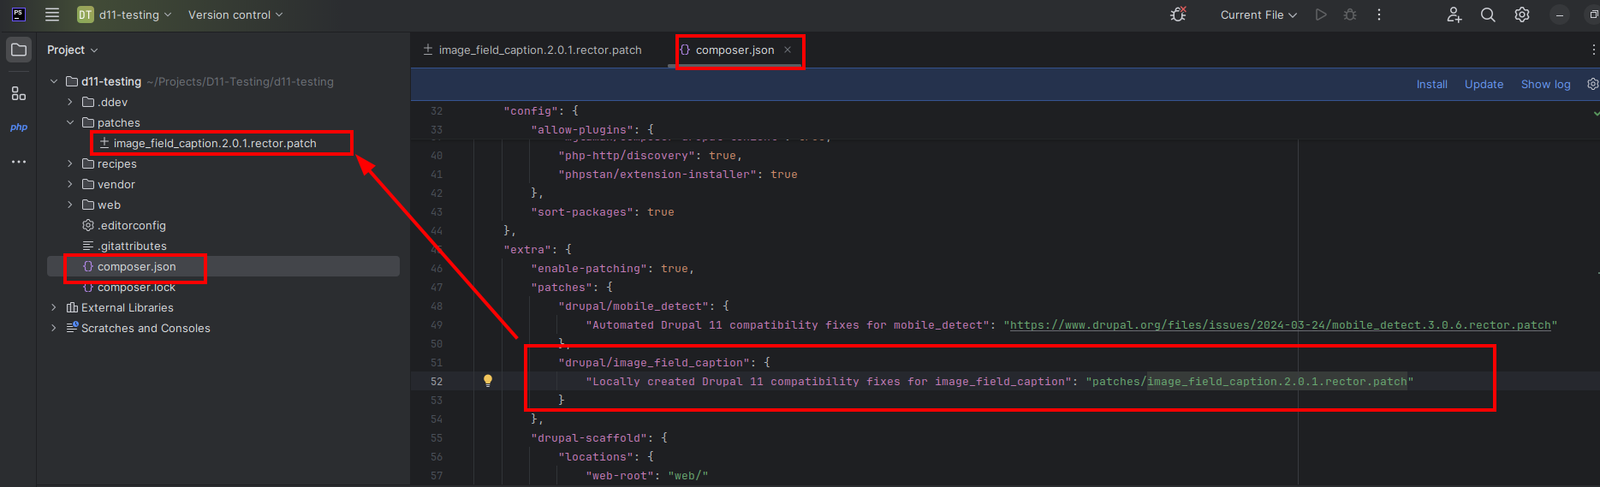
Task: Expand the vendor folder
Action: [70, 184]
